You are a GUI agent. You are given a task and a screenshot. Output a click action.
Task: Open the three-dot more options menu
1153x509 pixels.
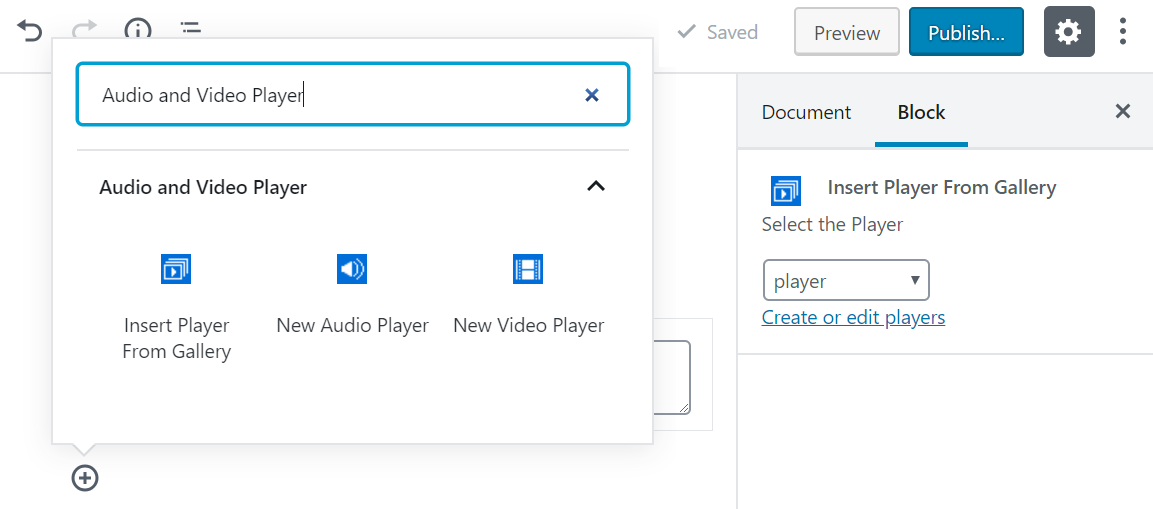[1122, 32]
